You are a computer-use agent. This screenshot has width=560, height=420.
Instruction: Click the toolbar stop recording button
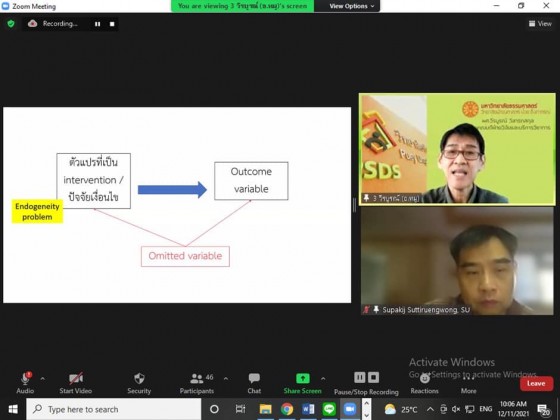374,377
